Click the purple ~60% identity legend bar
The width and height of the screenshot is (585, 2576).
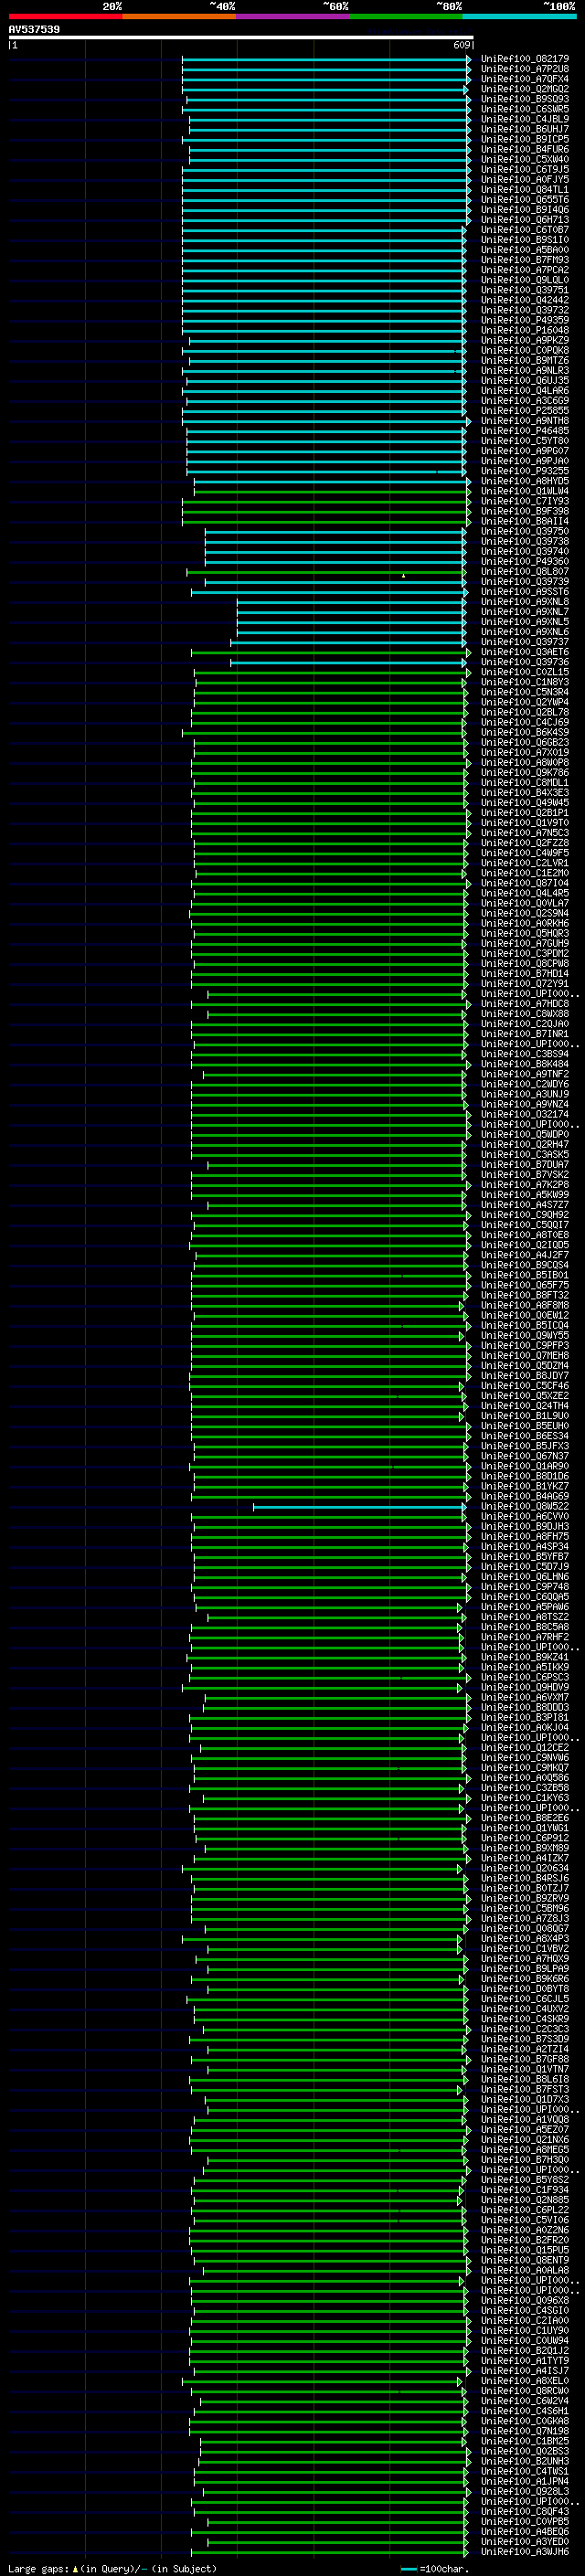[x=293, y=17]
